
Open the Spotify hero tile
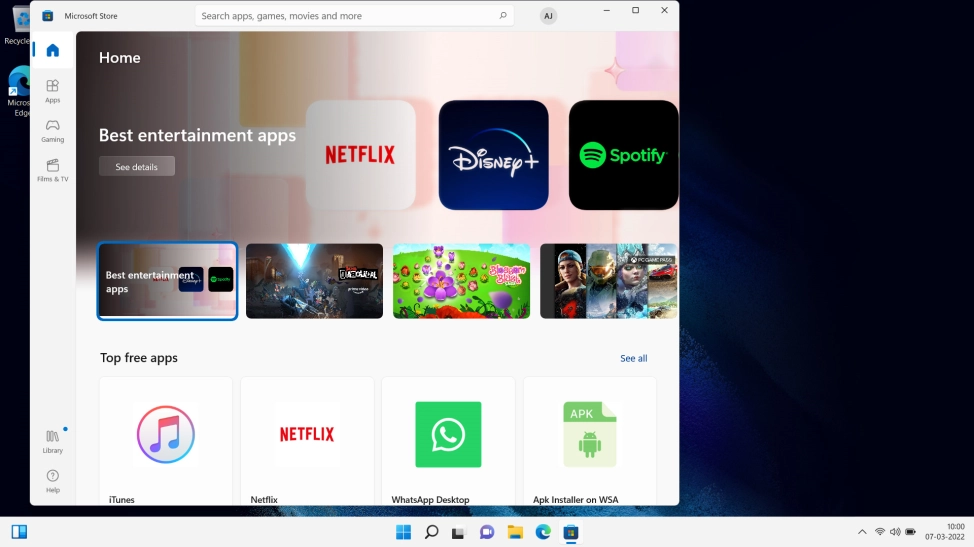[x=623, y=155]
